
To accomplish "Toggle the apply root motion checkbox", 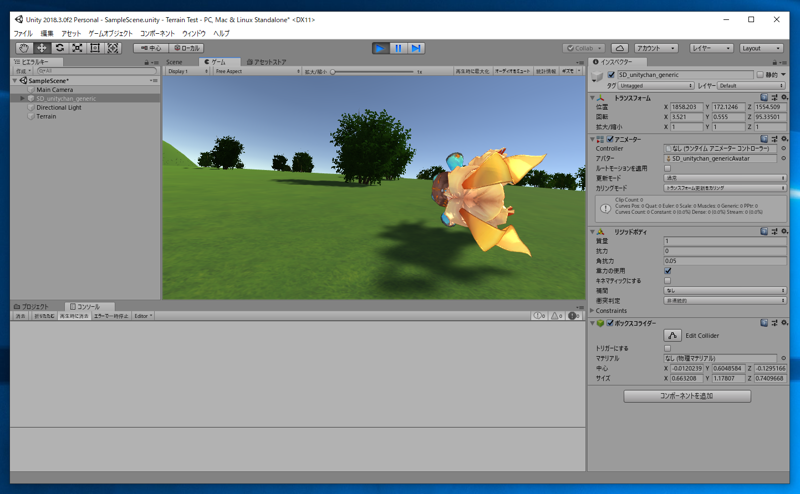I will 667,168.
